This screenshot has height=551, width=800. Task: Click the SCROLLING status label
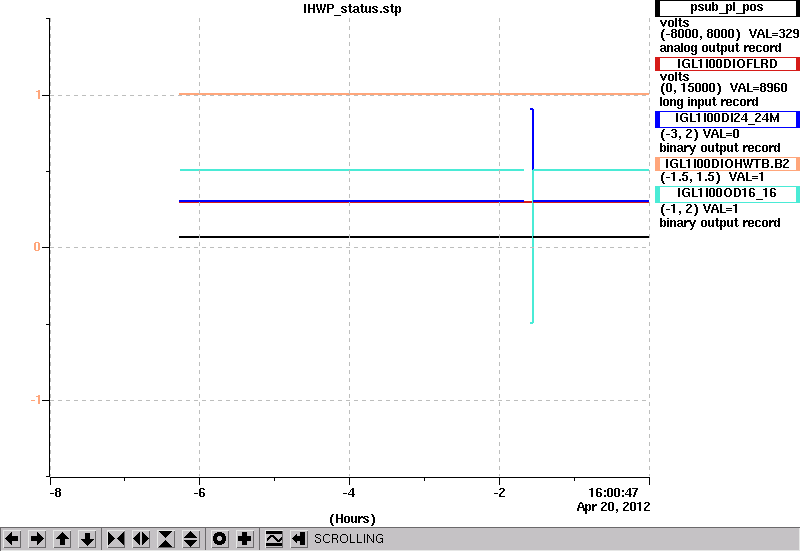349,539
